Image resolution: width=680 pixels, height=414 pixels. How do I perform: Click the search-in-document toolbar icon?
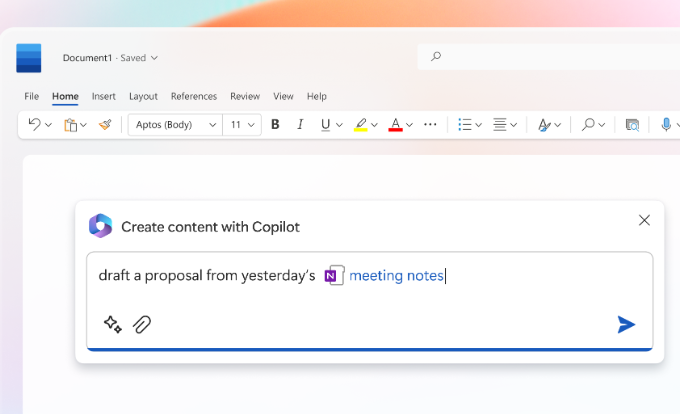632,125
